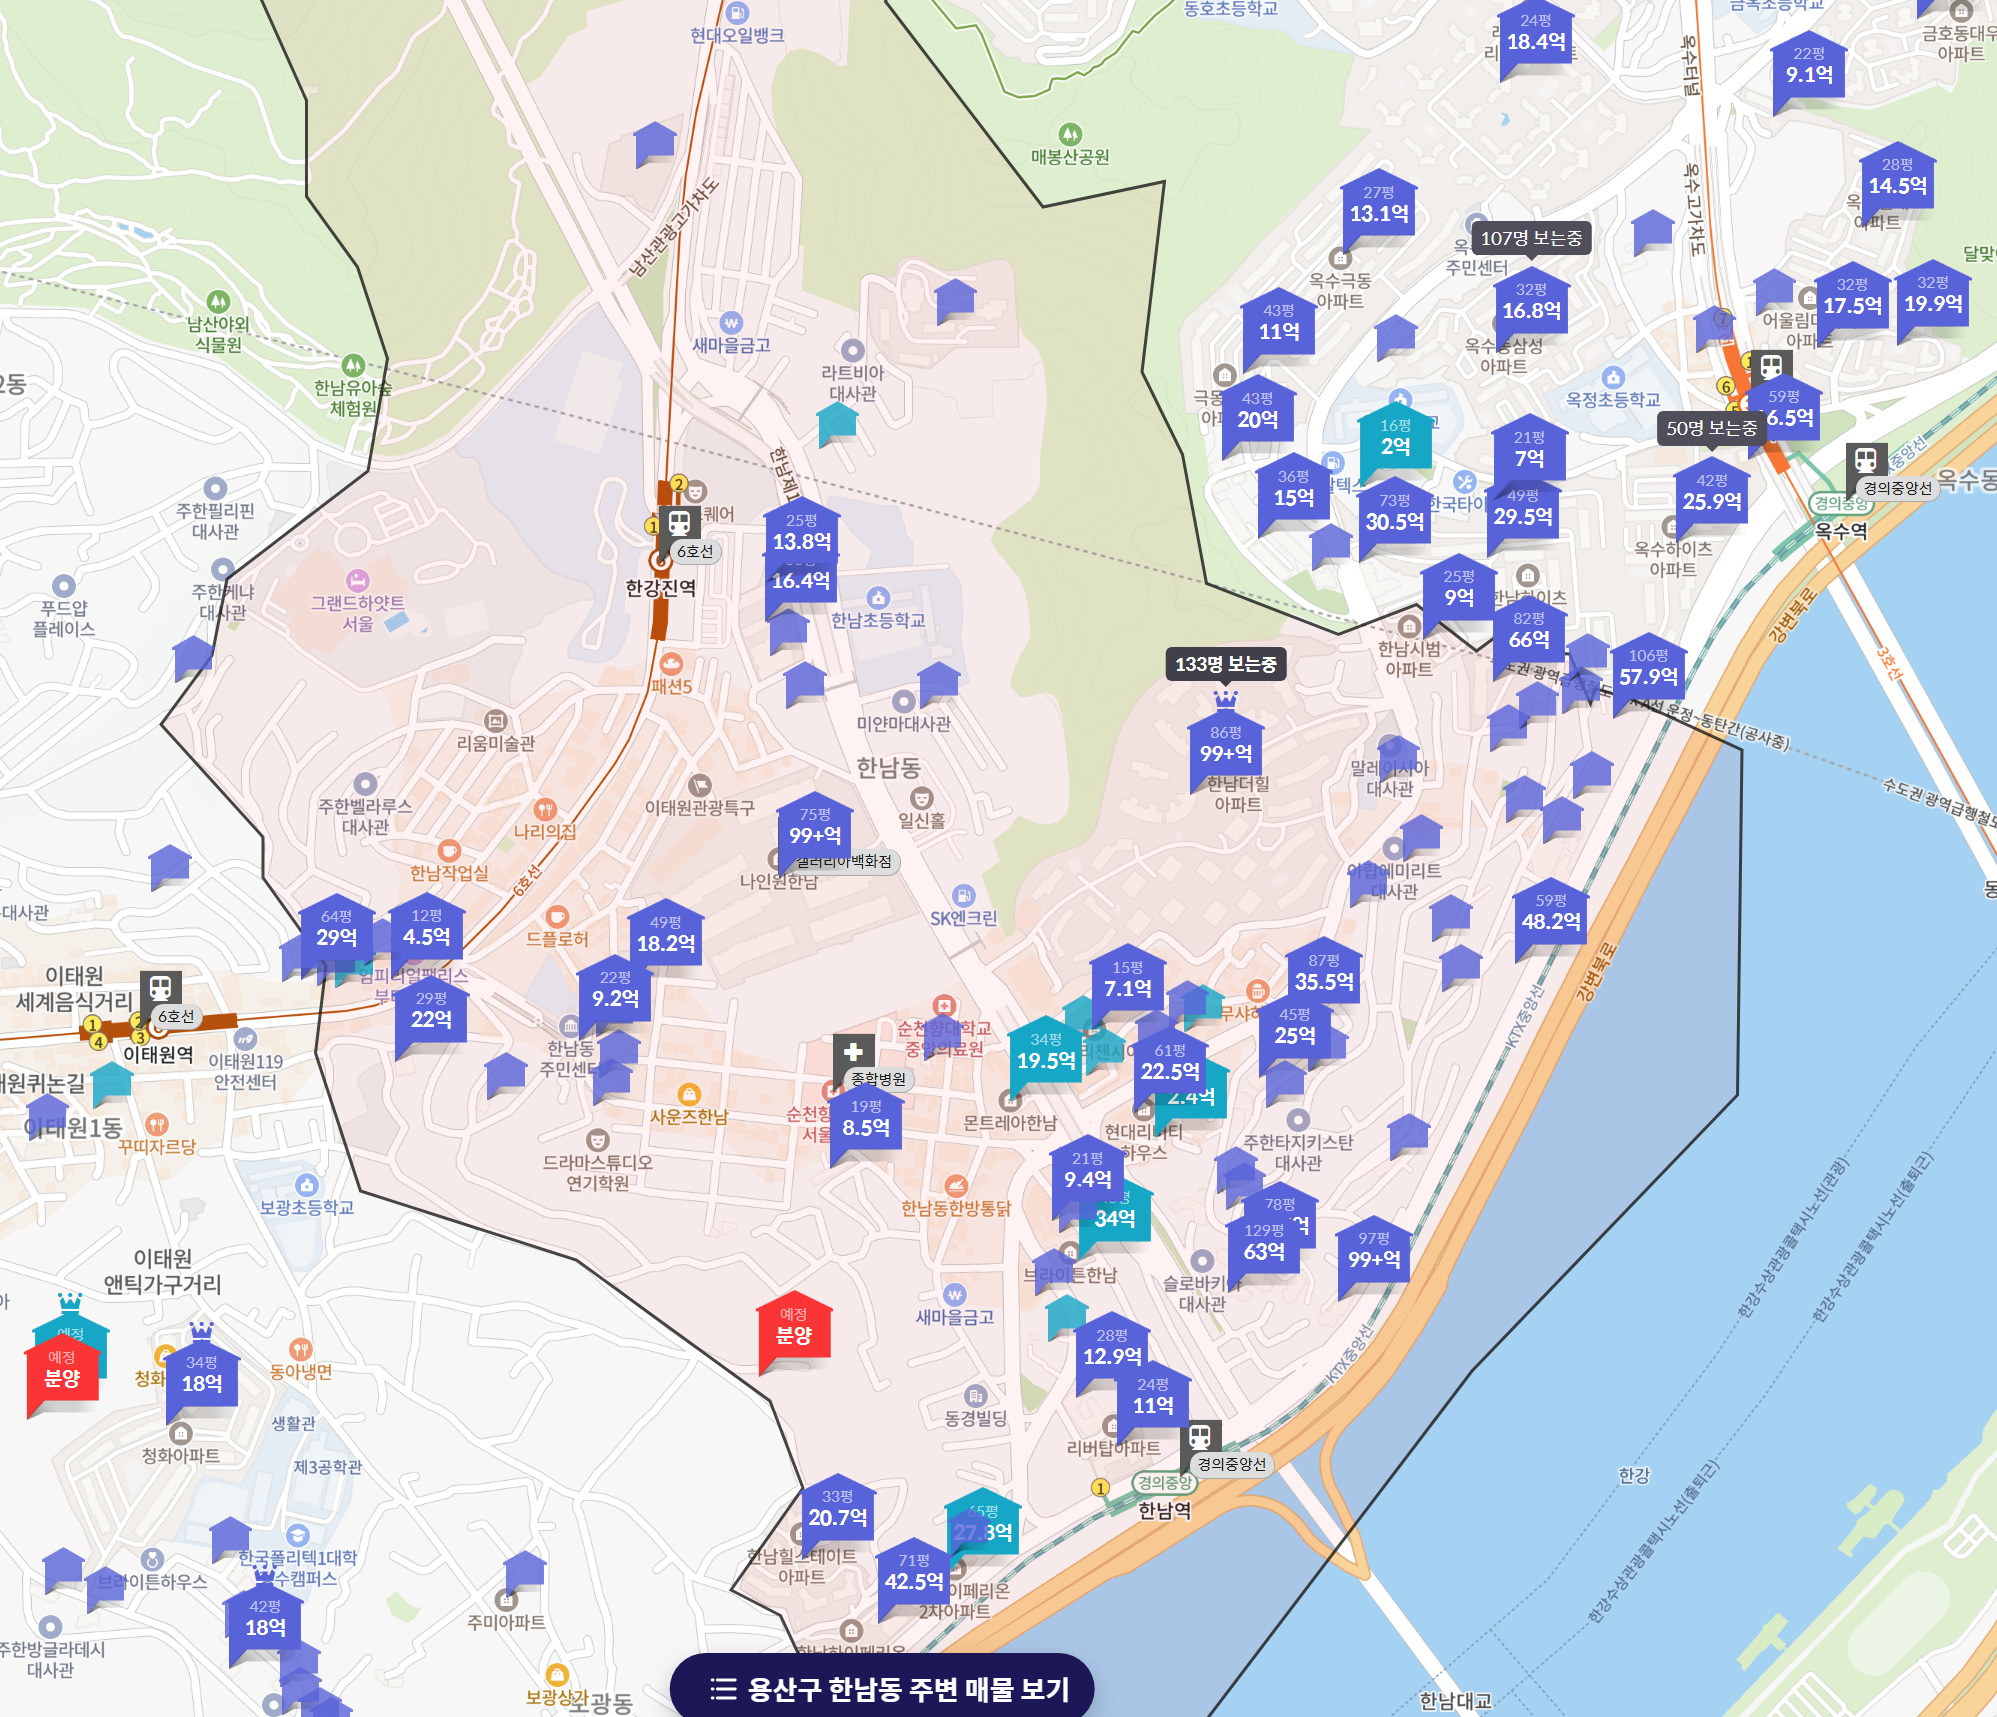Click the Itaewon Station line 6 subway icon
This screenshot has height=1717, width=1997.
click(160, 988)
